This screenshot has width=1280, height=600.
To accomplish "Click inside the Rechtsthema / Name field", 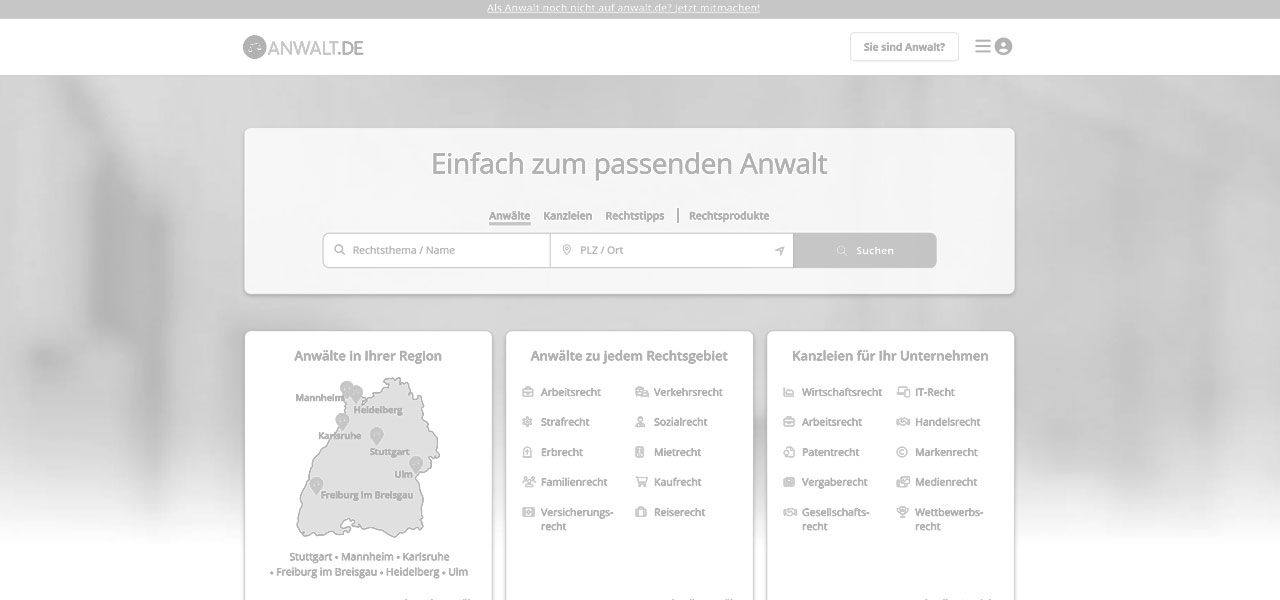I will (436, 250).
